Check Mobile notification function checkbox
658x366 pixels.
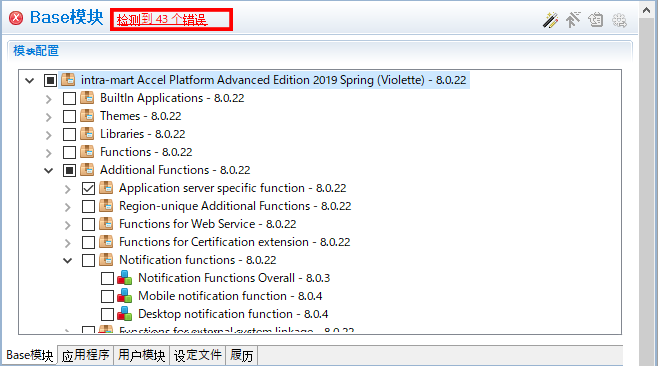click(x=107, y=296)
